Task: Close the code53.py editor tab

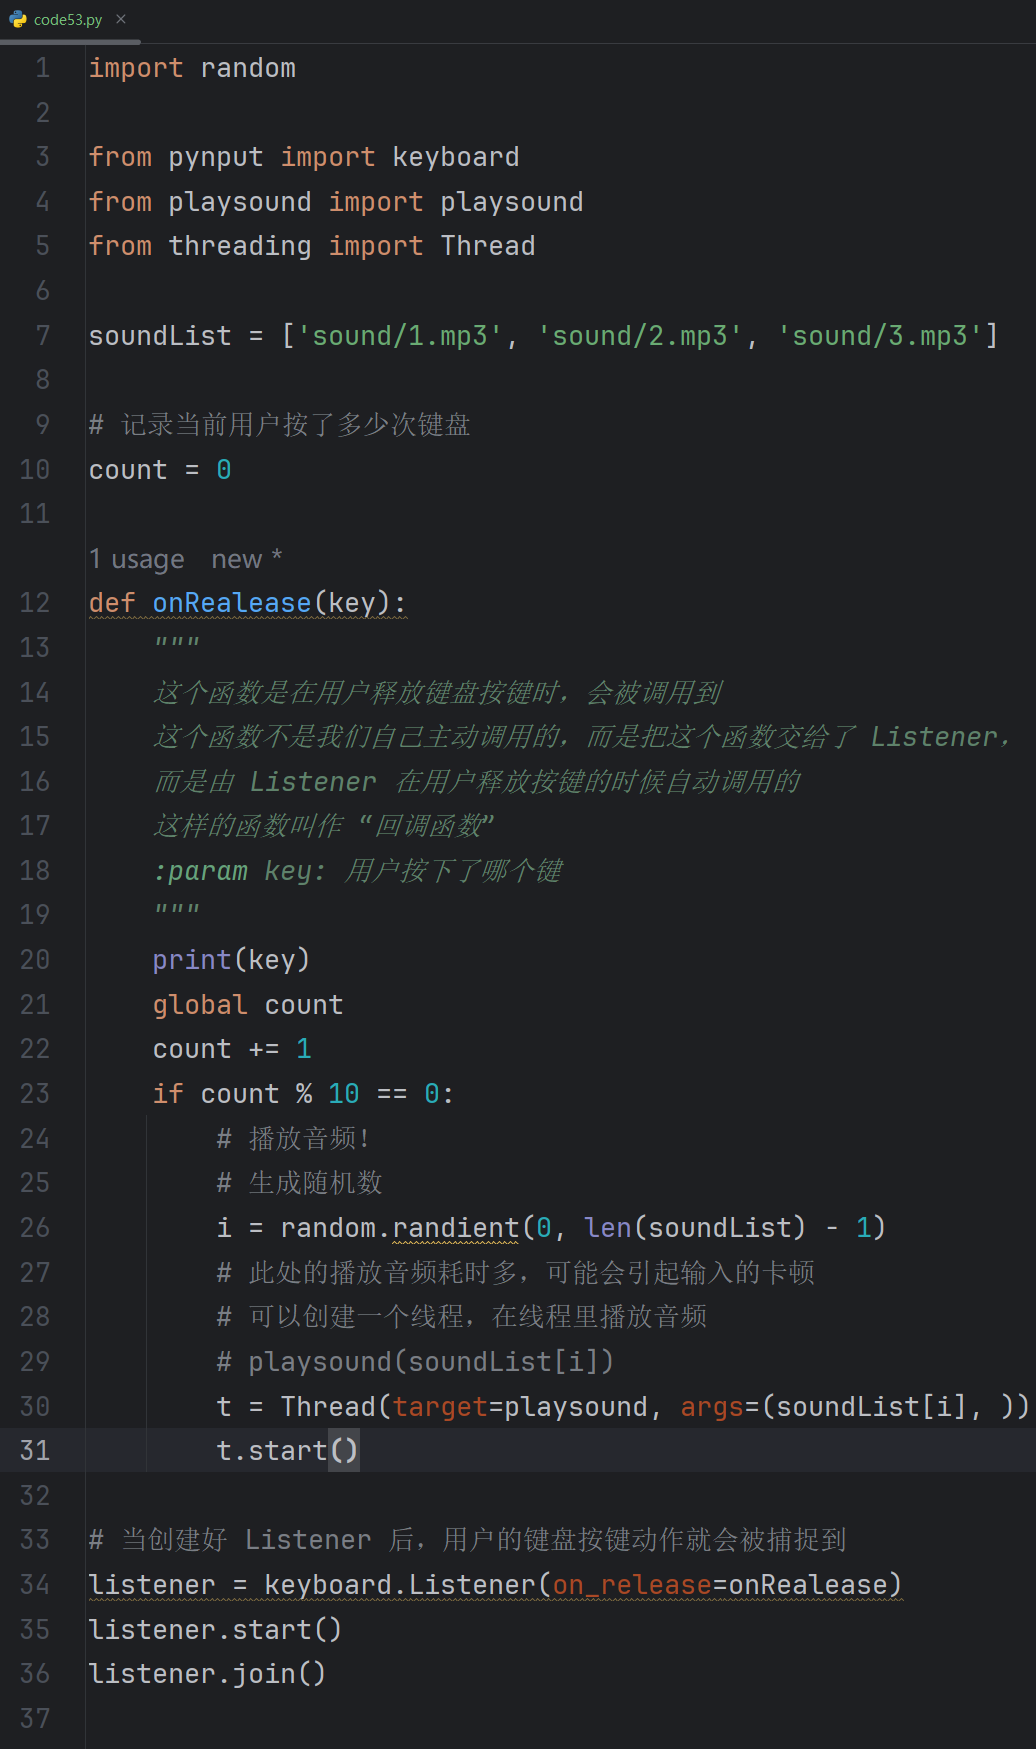Action: tap(121, 19)
